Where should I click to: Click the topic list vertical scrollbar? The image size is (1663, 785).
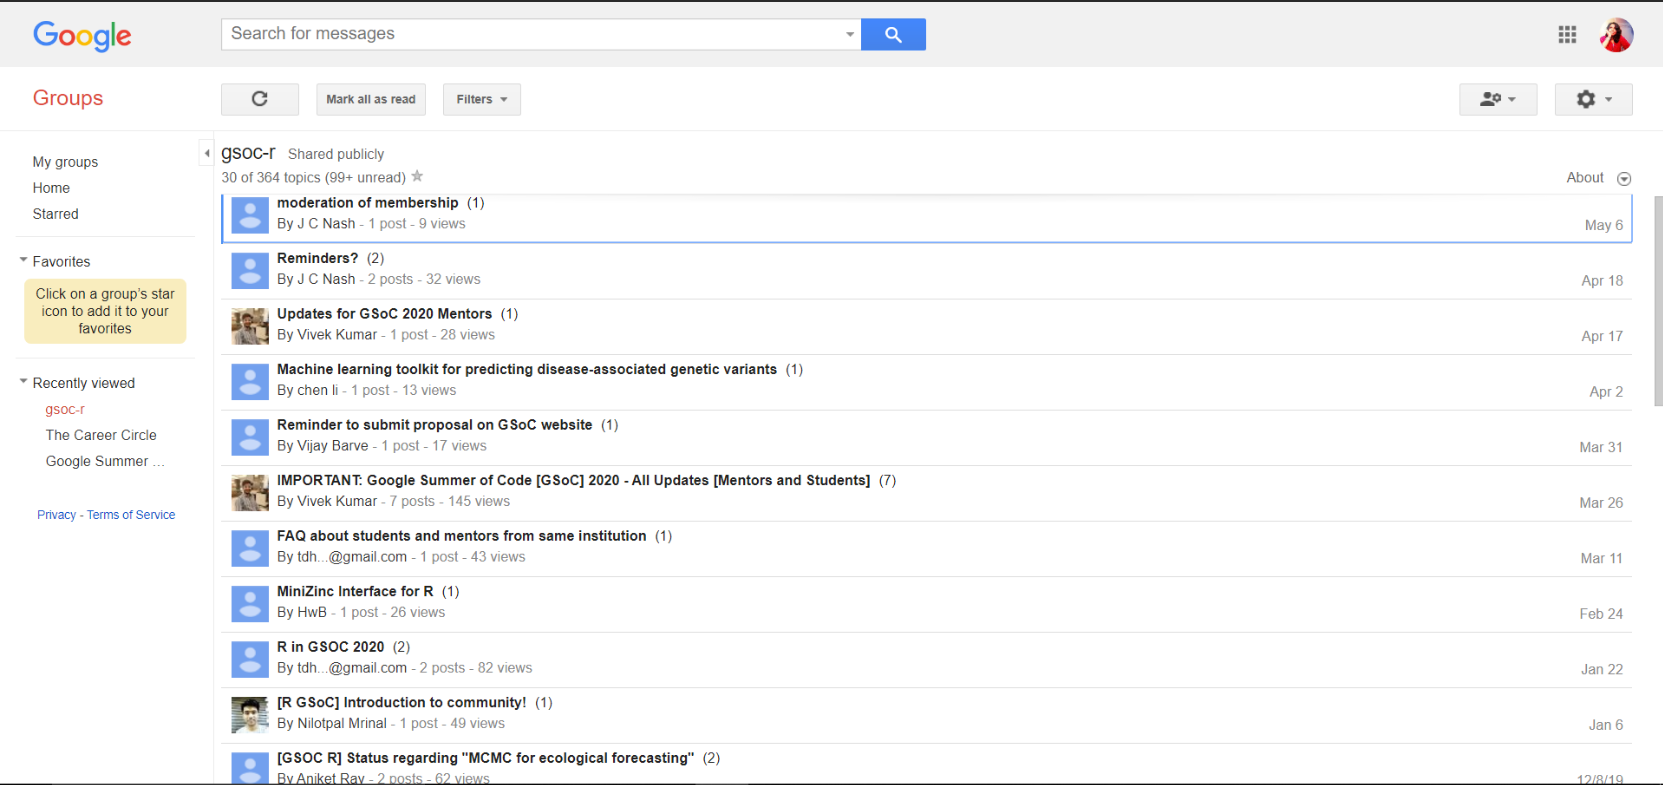1657,300
